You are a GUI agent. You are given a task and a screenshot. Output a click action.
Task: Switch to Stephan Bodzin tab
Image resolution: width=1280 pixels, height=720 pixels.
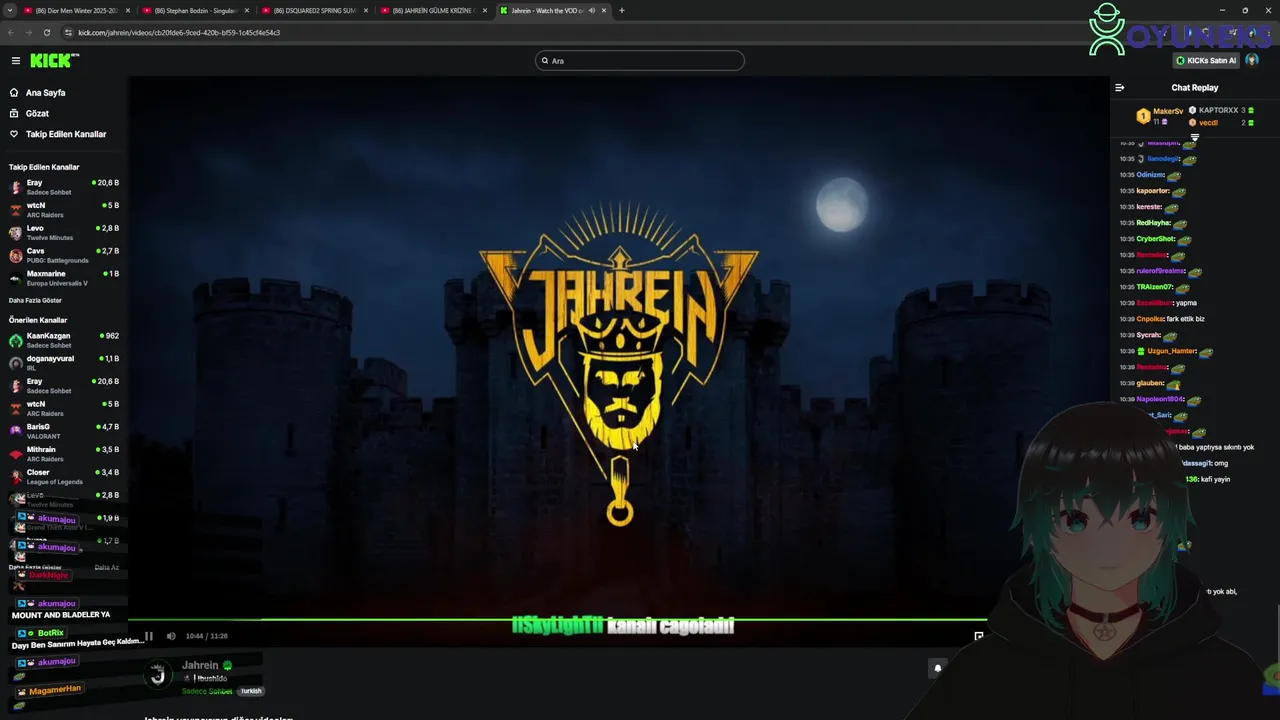[x=194, y=10]
